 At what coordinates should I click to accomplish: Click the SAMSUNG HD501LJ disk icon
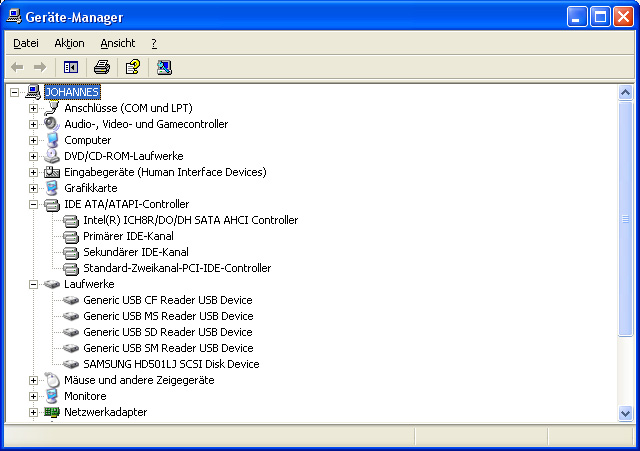(x=71, y=364)
